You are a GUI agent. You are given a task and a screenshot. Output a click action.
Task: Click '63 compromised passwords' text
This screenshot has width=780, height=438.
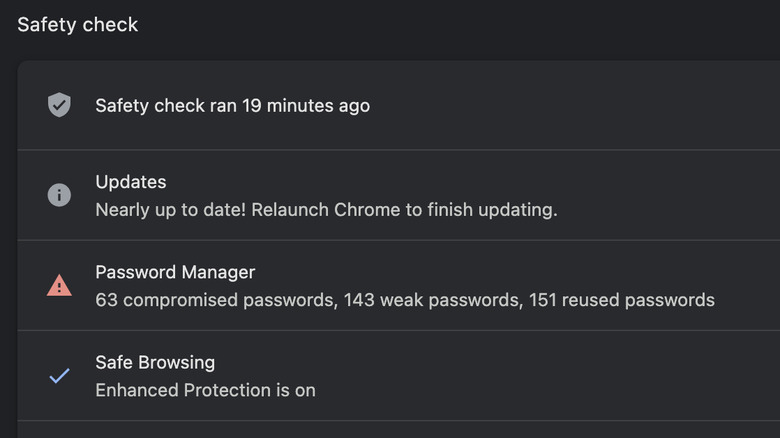215,300
